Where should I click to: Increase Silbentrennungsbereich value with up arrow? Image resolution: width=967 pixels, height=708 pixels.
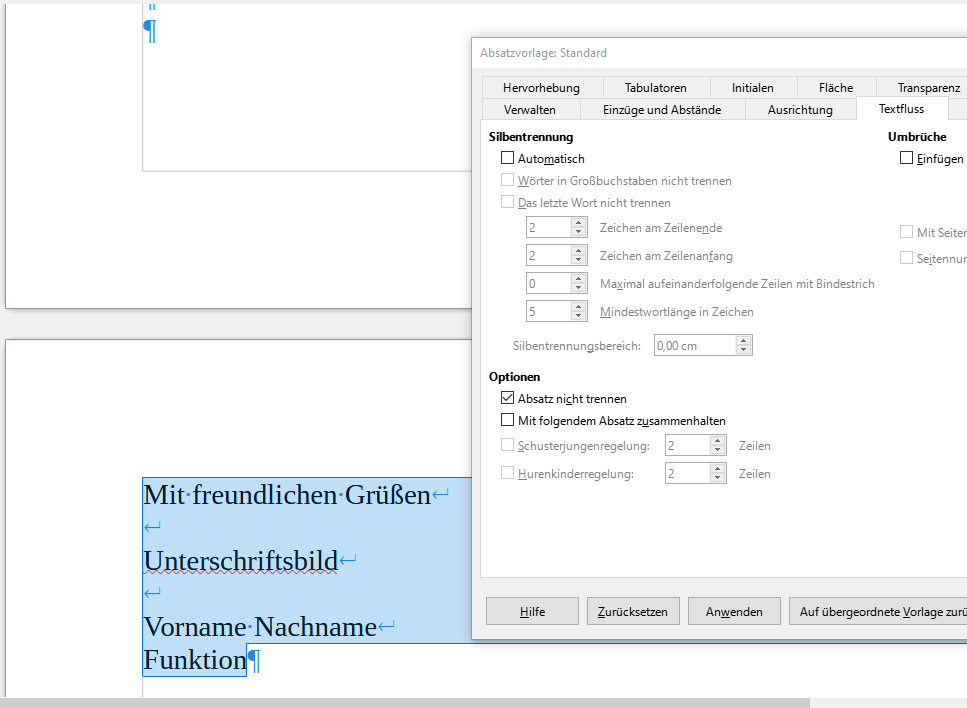(x=743, y=341)
